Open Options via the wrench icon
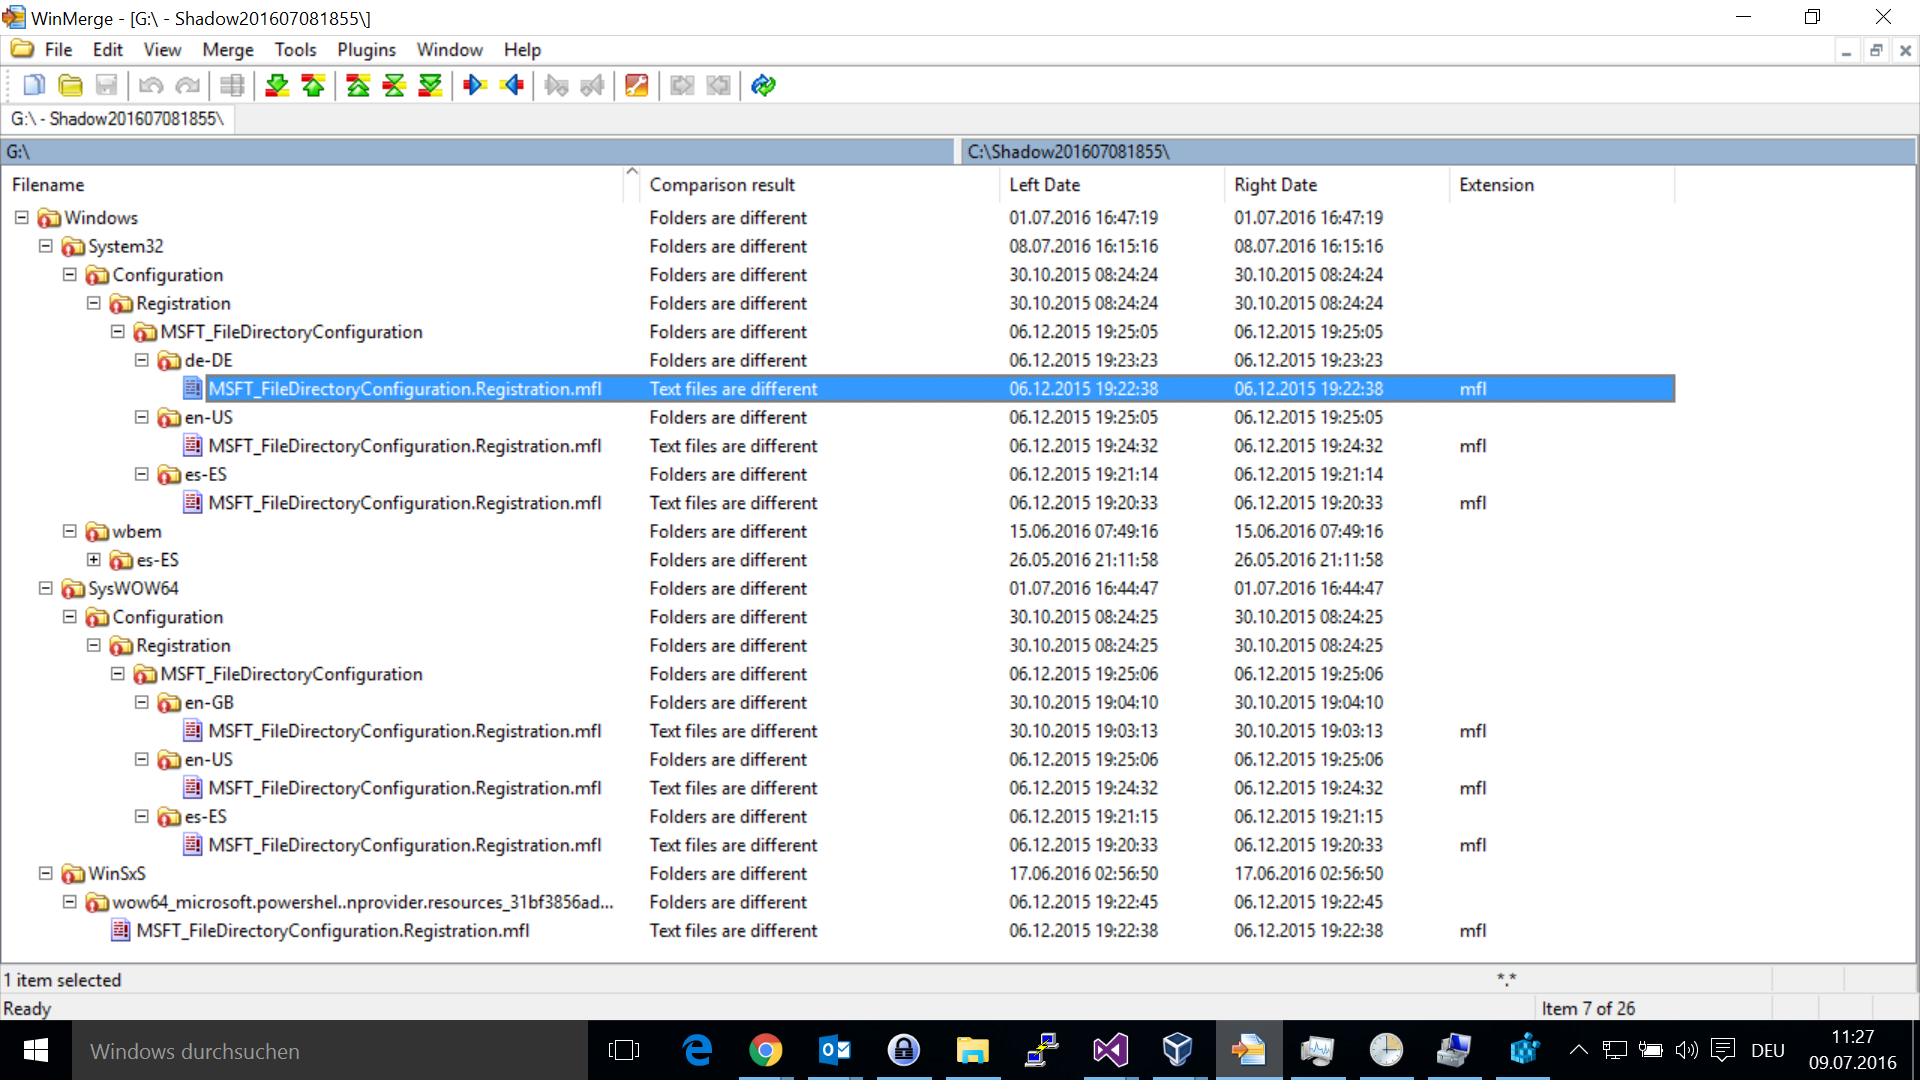This screenshot has height=1080, width=1920. (637, 86)
